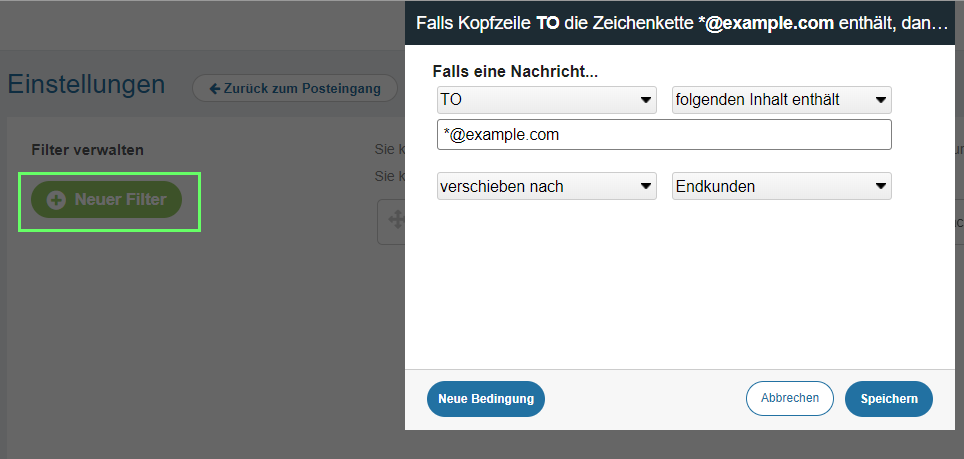This screenshot has width=964, height=459.
Task: Add a condition with Neue Bedingung
Action: (486, 398)
